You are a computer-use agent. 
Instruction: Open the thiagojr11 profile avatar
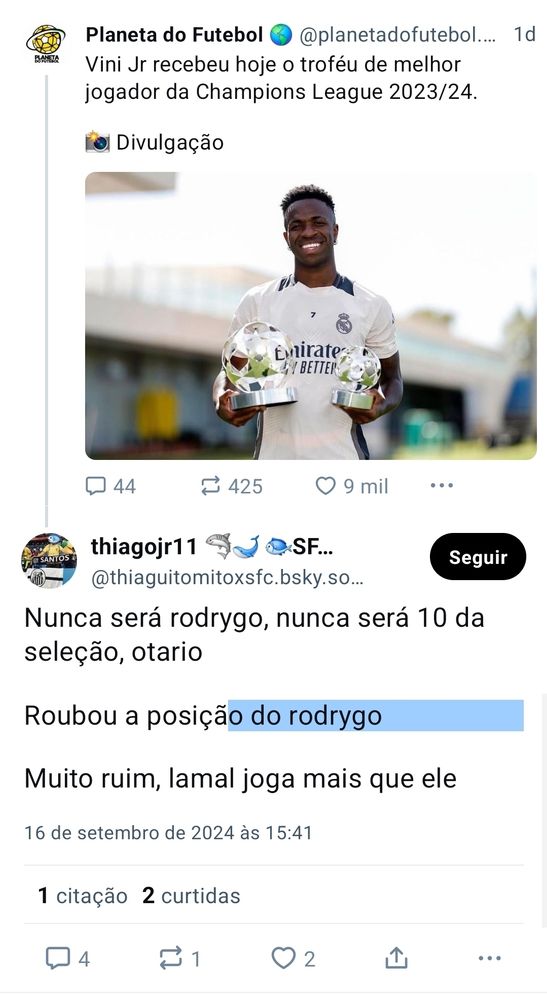(x=49, y=561)
